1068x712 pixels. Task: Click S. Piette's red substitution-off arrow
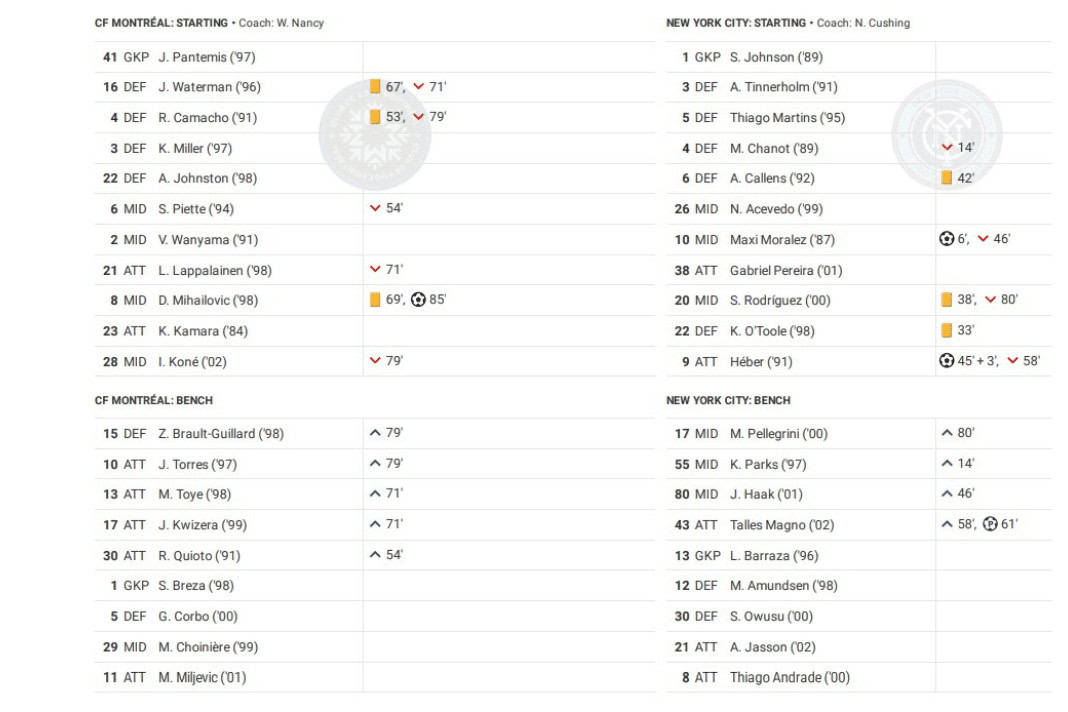[375, 209]
